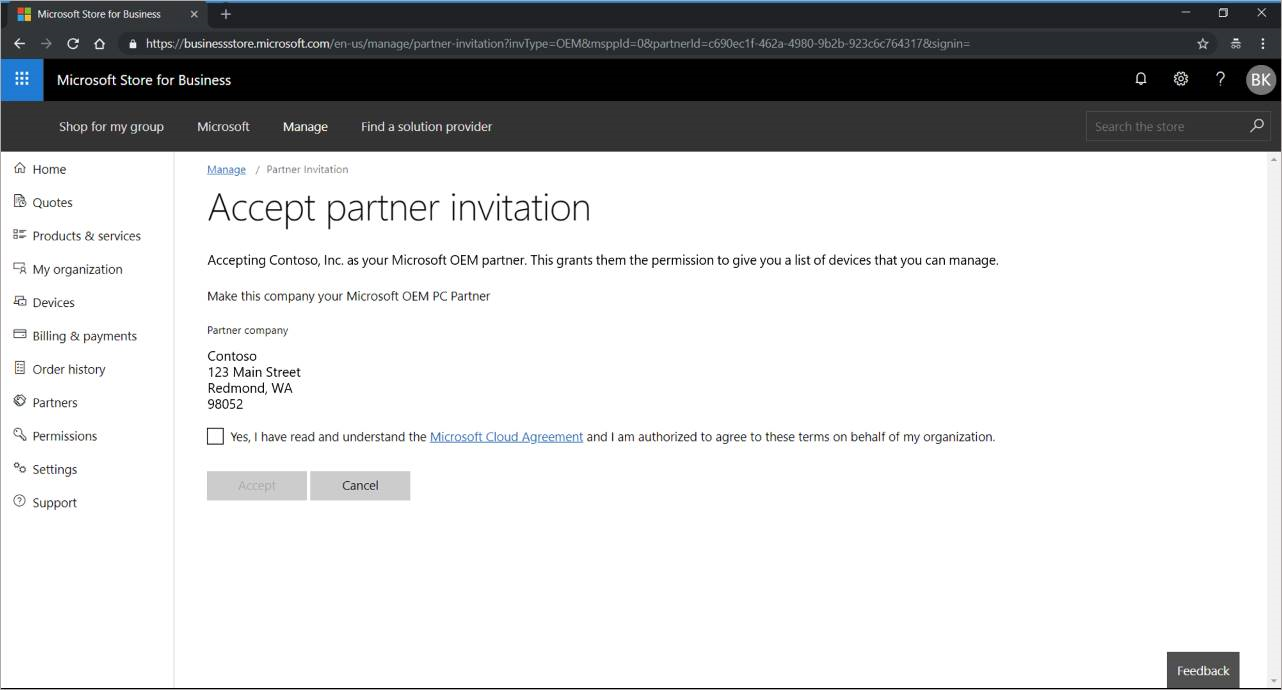Click in the Search the store field
Image resolution: width=1282 pixels, height=690 pixels.
click(x=1165, y=127)
